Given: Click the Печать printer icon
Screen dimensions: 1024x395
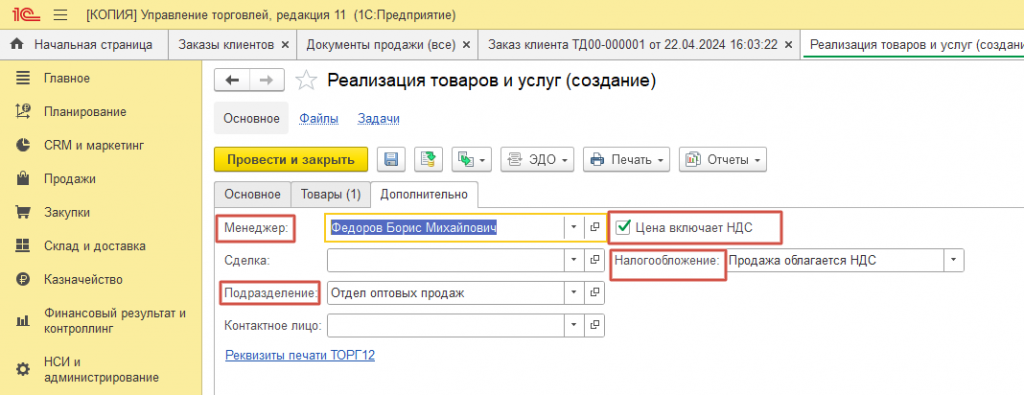Looking at the screenshot, I should 597,160.
